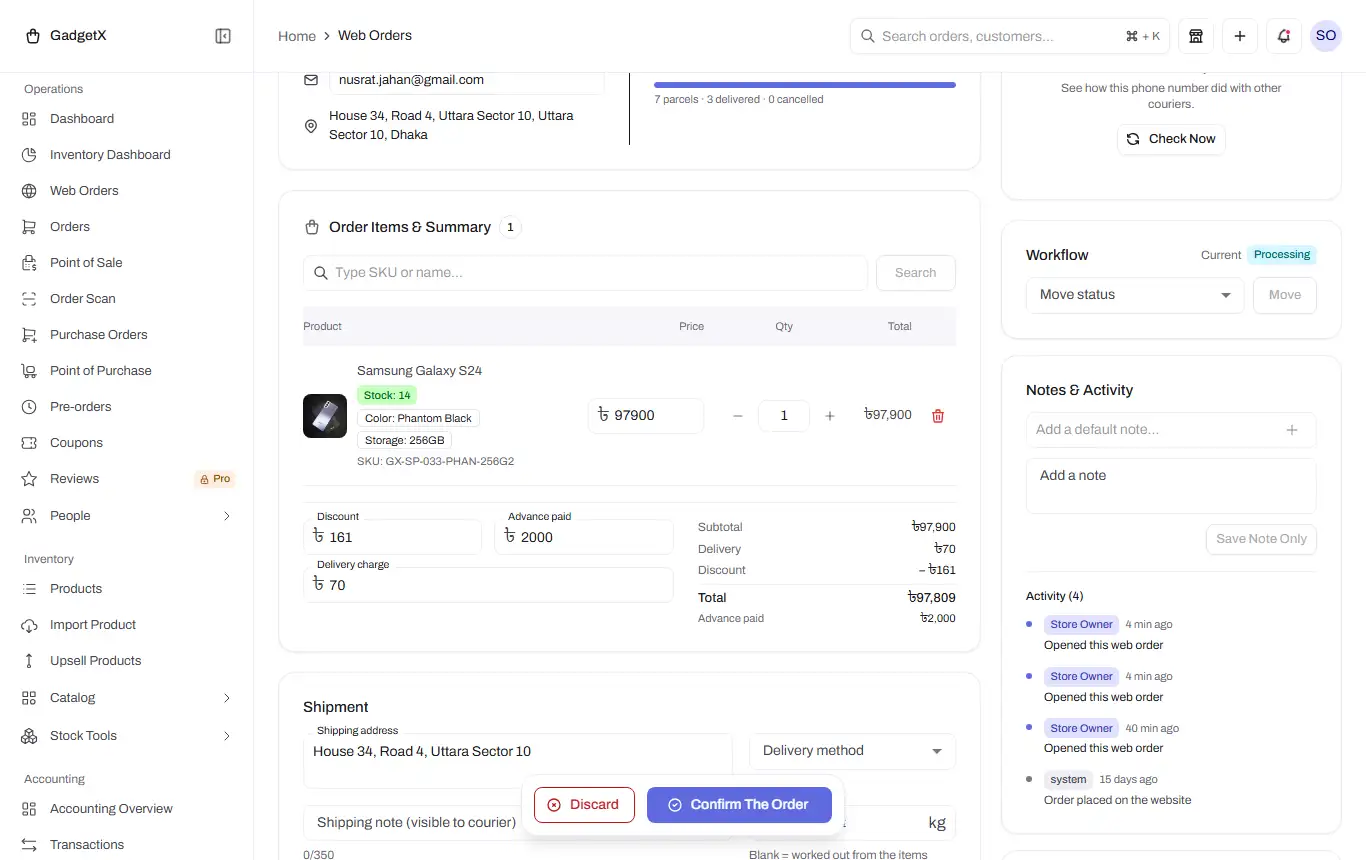Viewport: 1366px width, 860px height.
Task: Click the Home breadcrumb link
Action: click(297, 36)
